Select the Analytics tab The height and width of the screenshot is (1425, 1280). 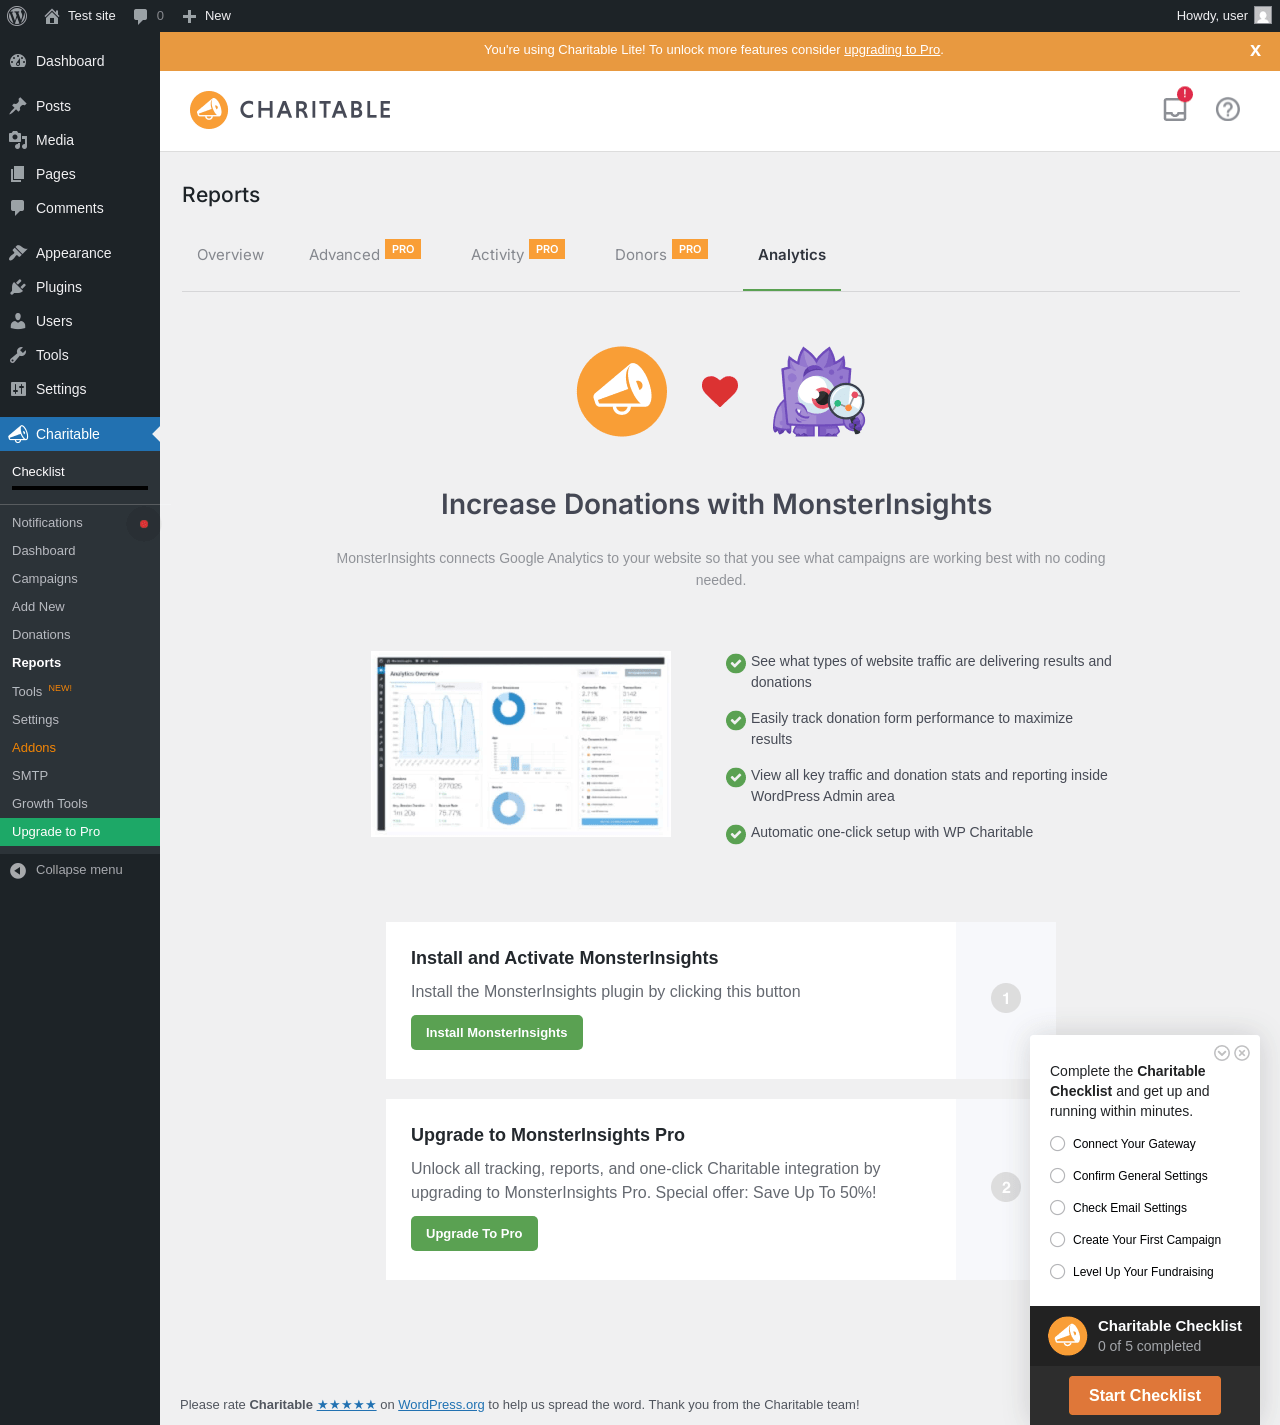click(792, 255)
